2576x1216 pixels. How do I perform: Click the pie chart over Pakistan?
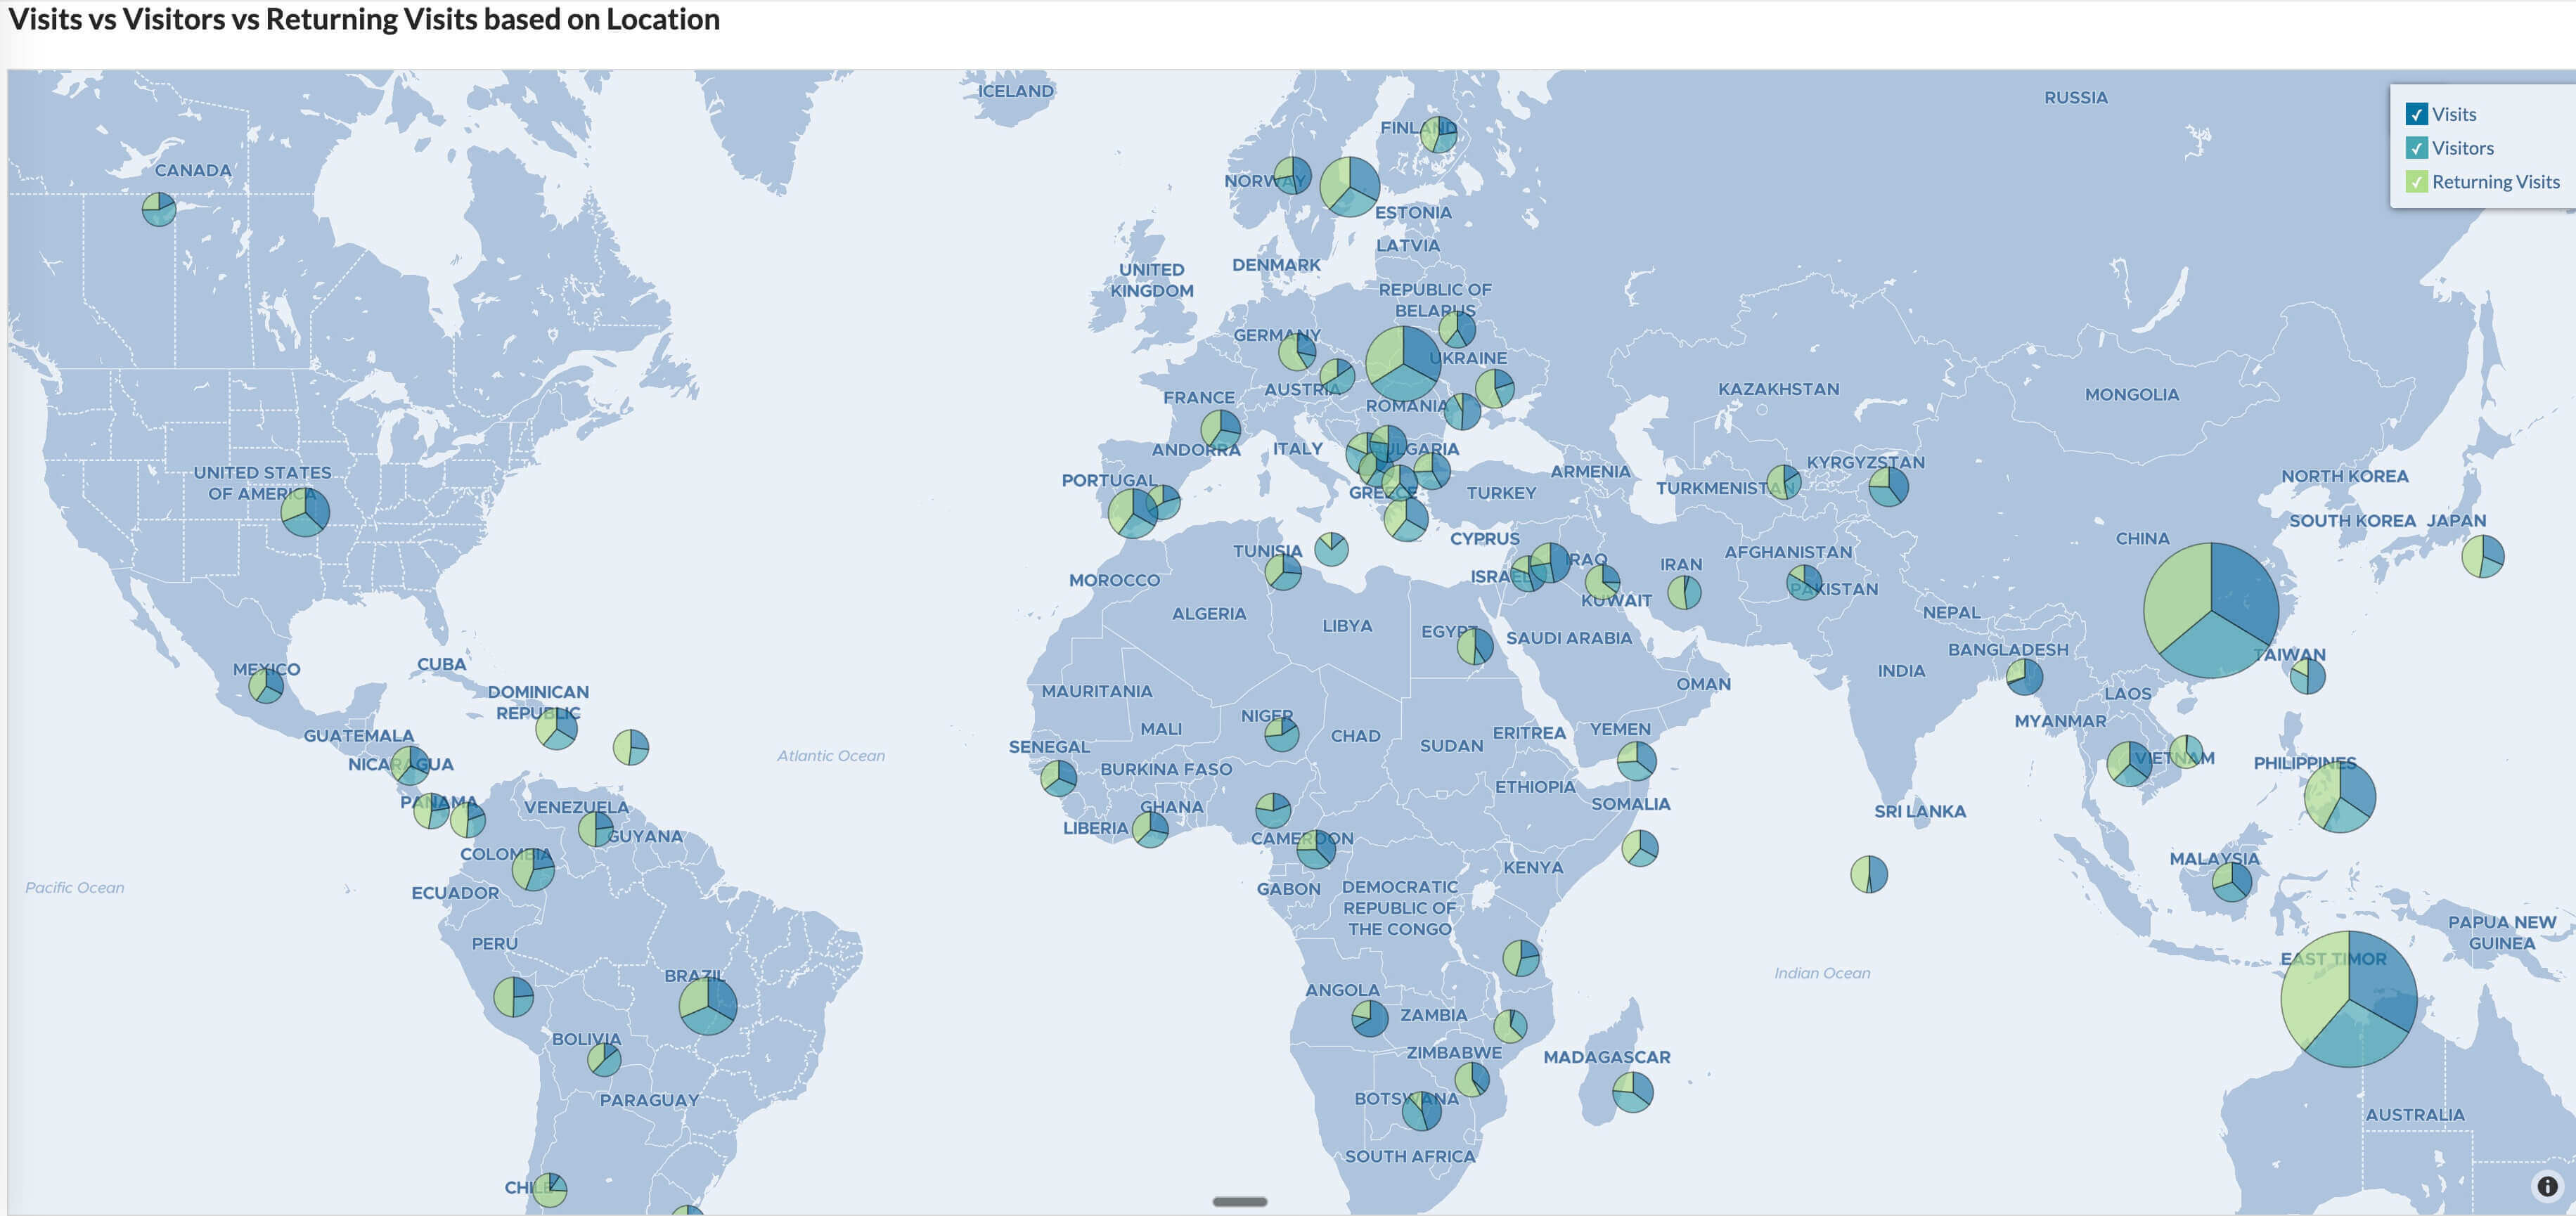pyautogui.click(x=1804, y=582)
